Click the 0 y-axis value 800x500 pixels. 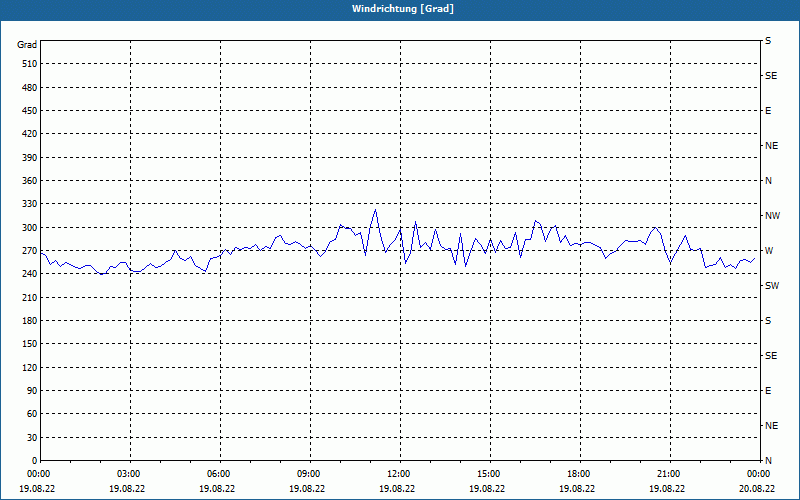(x=34, y=461)
